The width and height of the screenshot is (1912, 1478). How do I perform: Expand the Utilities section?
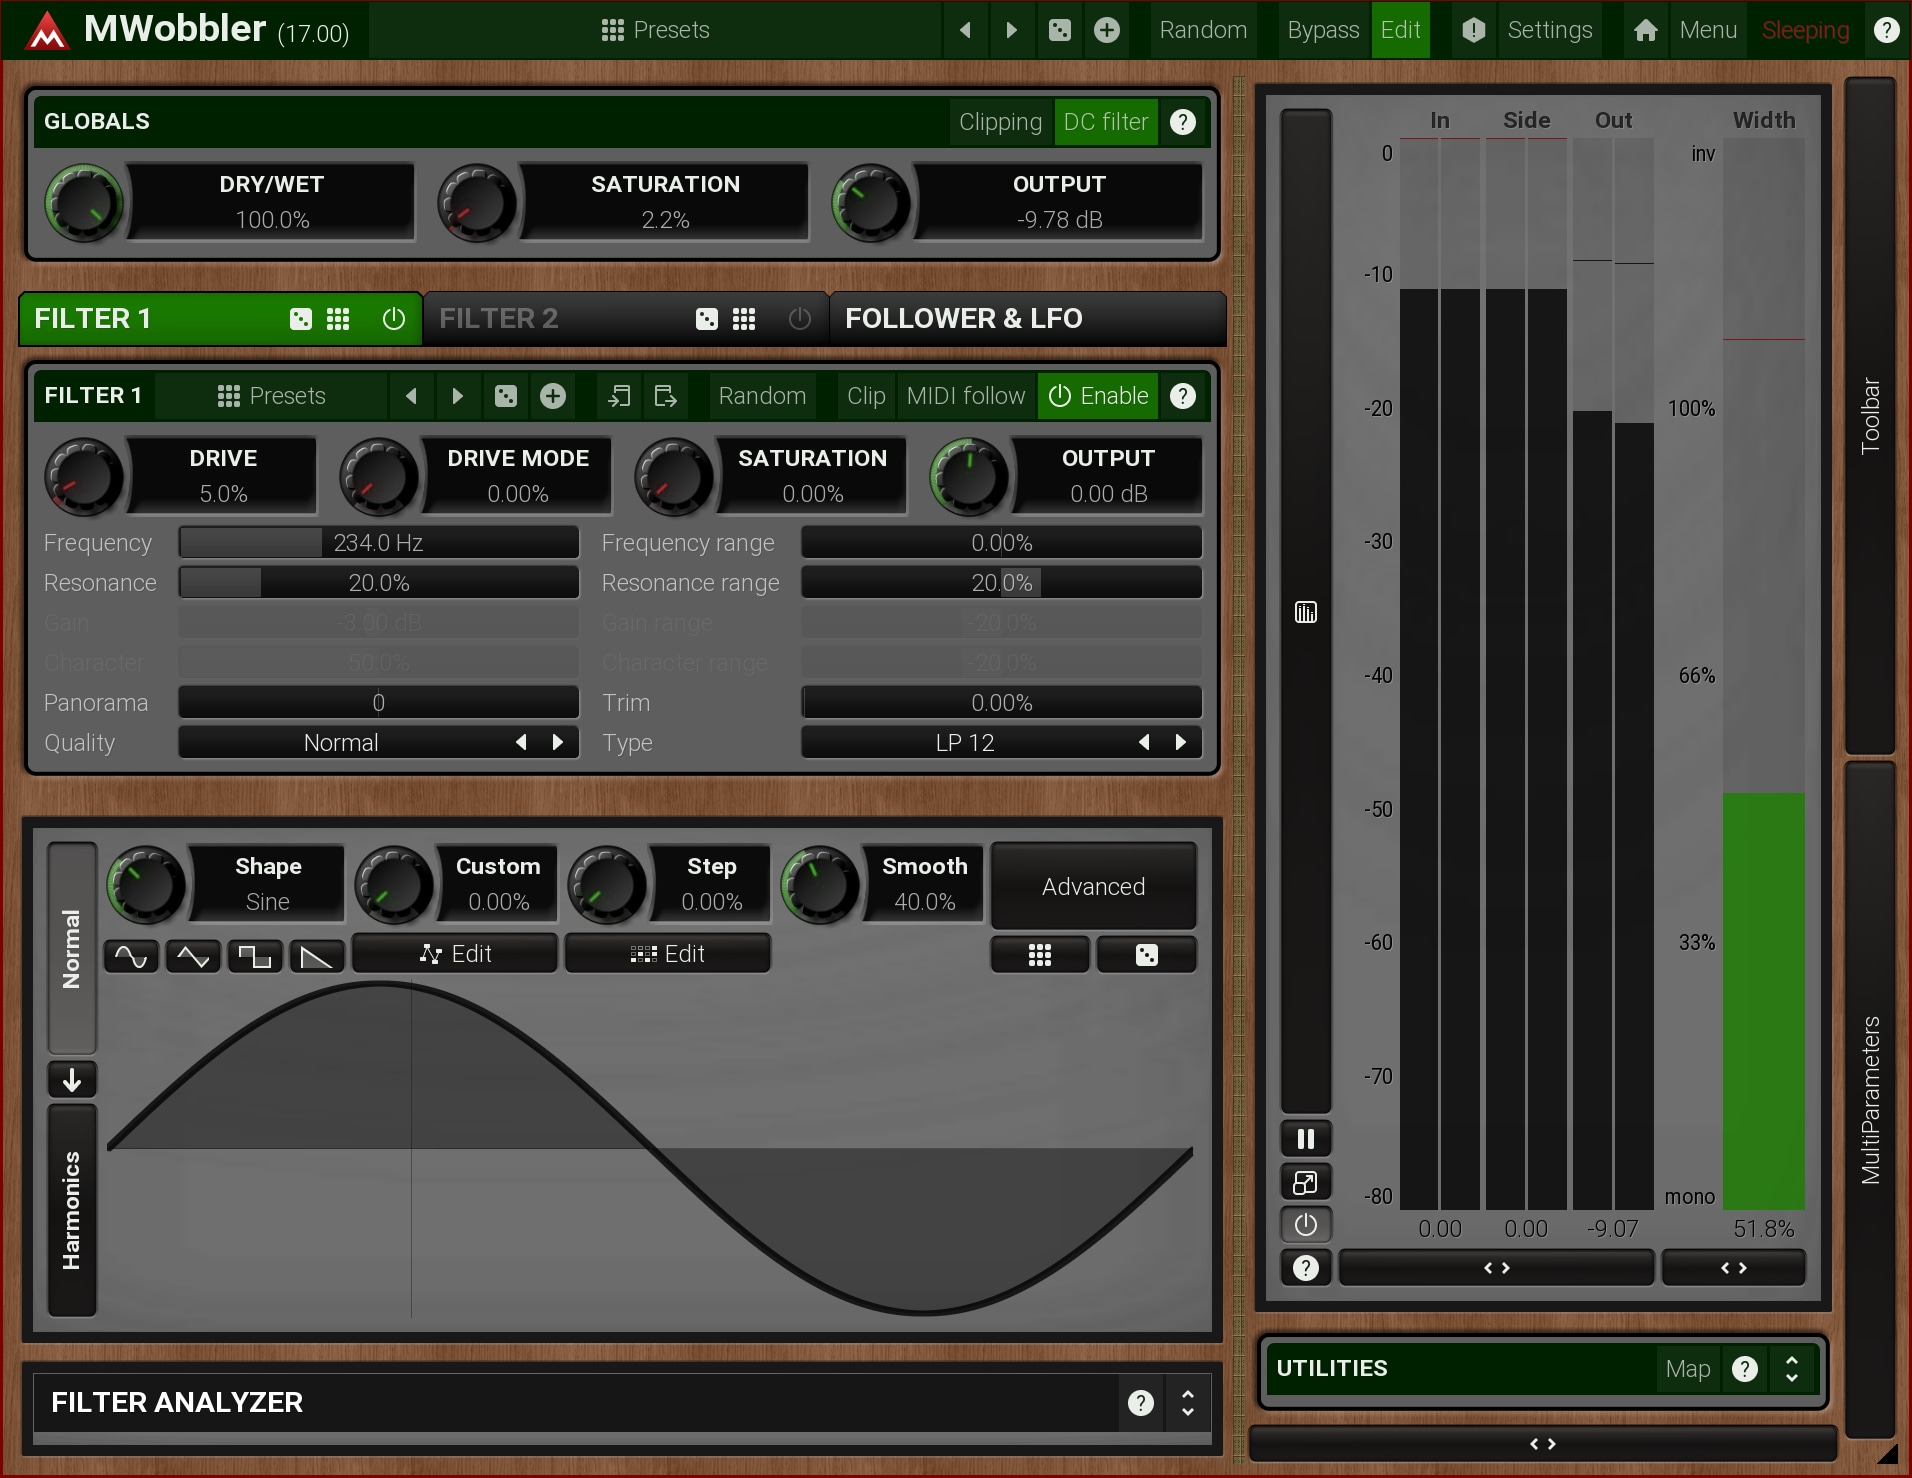1791,1368
